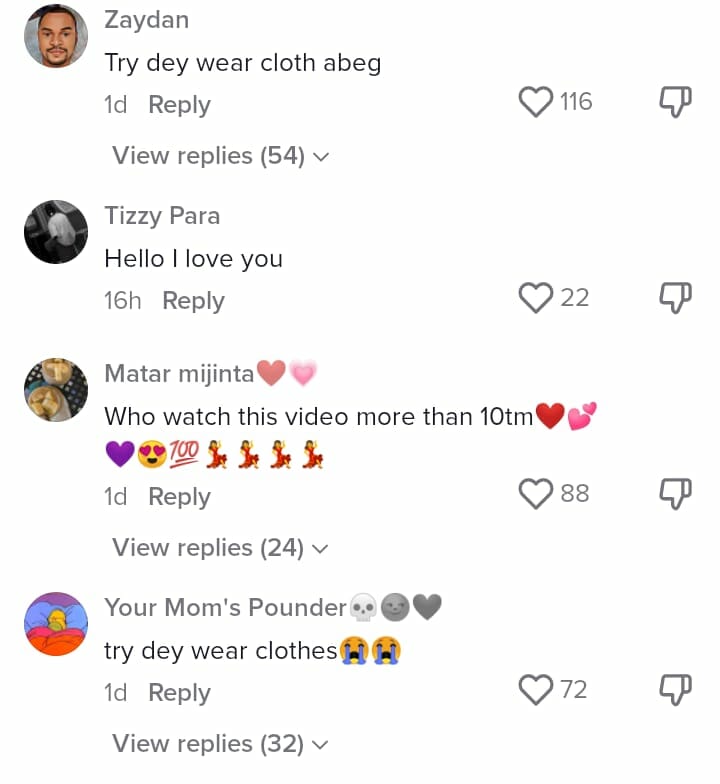Expand the 24 replies under Matar mijinta's comment
Screen dimensions: 720x784
[220, 548]
